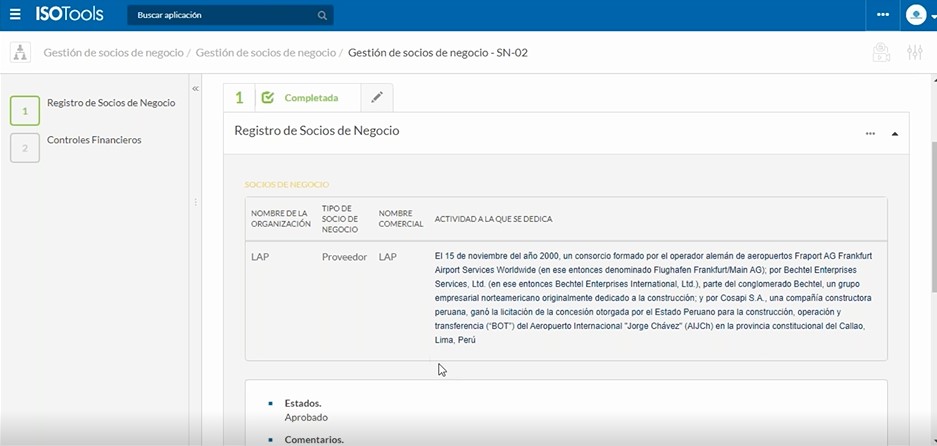Go to second Gestión de socios breadcrumb
The height and width of the screenshot is (446, 937).
[265, 53]
